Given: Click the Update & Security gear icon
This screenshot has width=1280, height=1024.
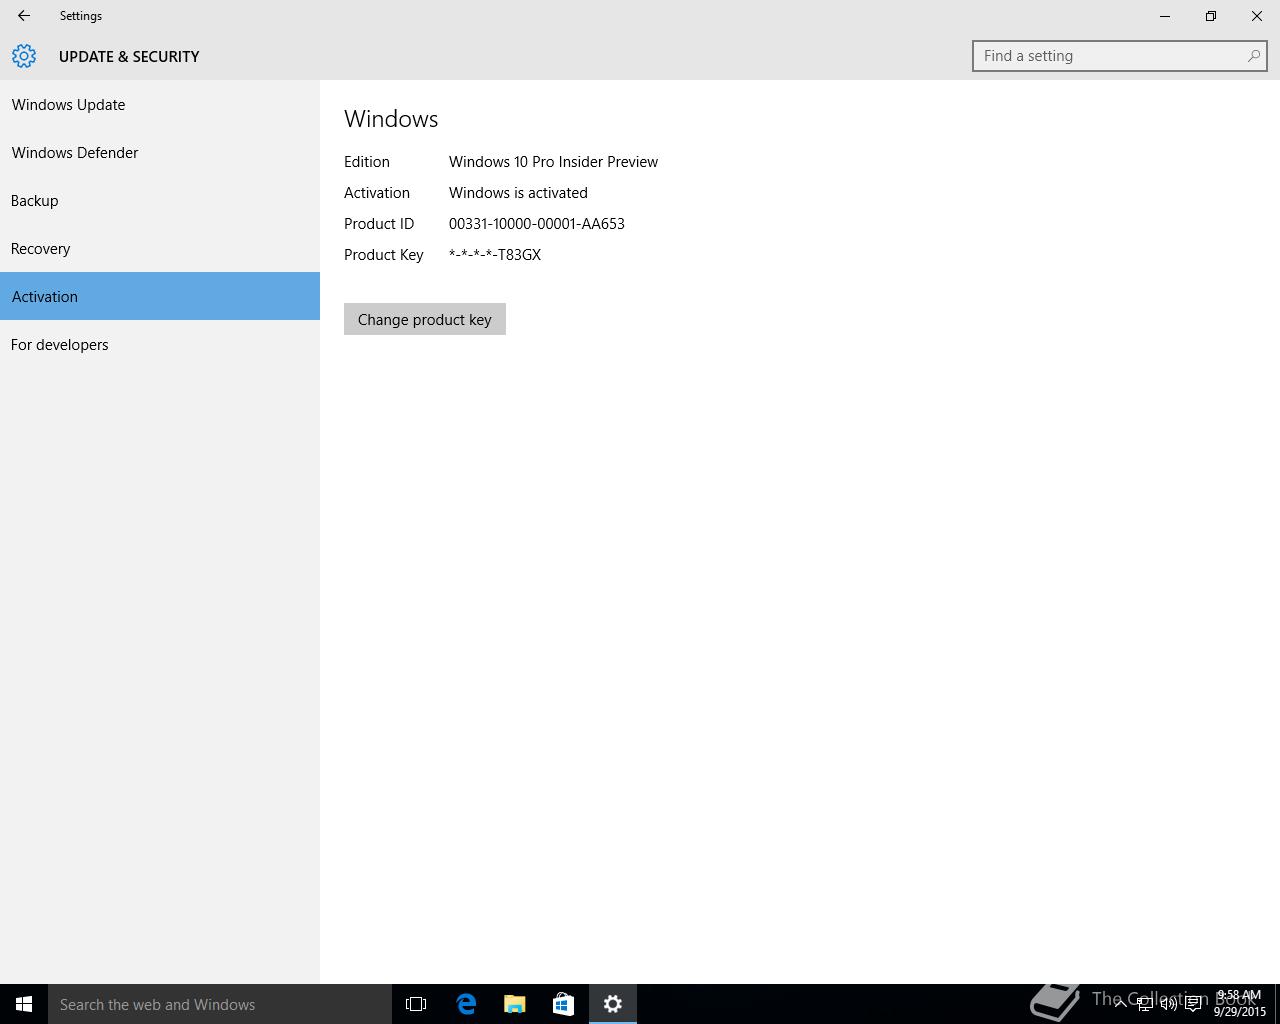Looking at the screenshot, I should pyautogui.click(x=24, y=56).
